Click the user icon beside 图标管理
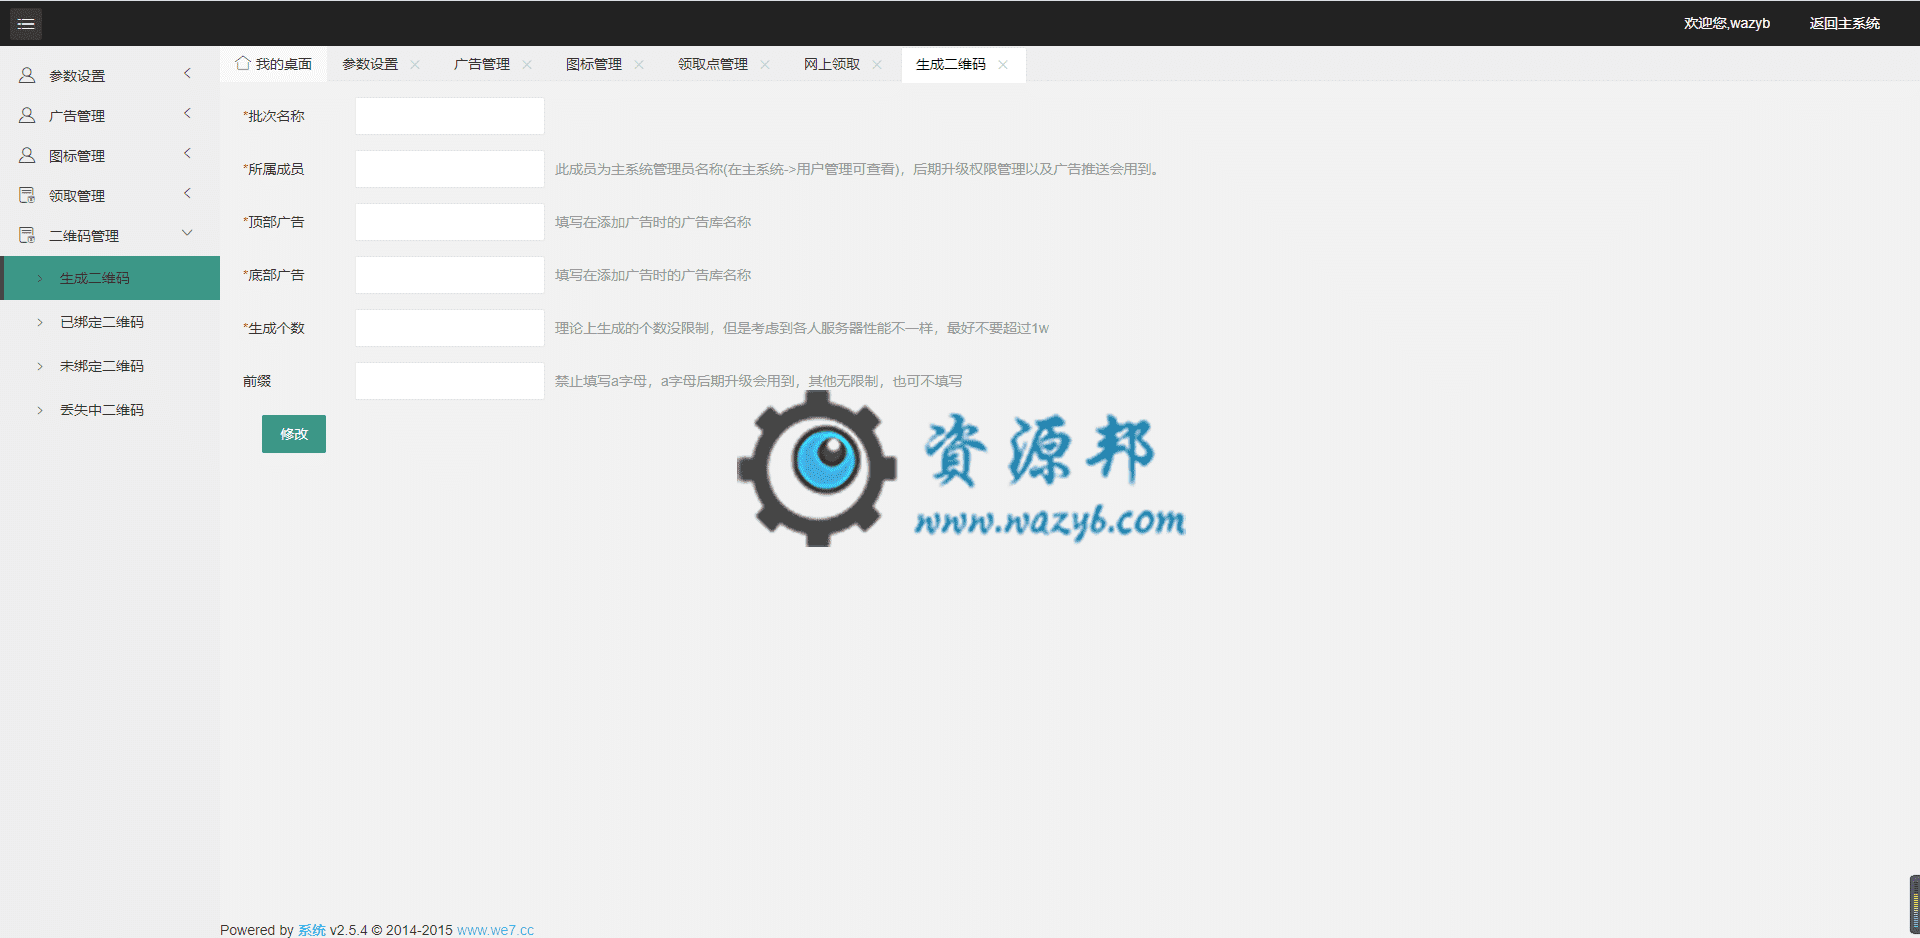 pyautogui.click(x=27, y=155)
